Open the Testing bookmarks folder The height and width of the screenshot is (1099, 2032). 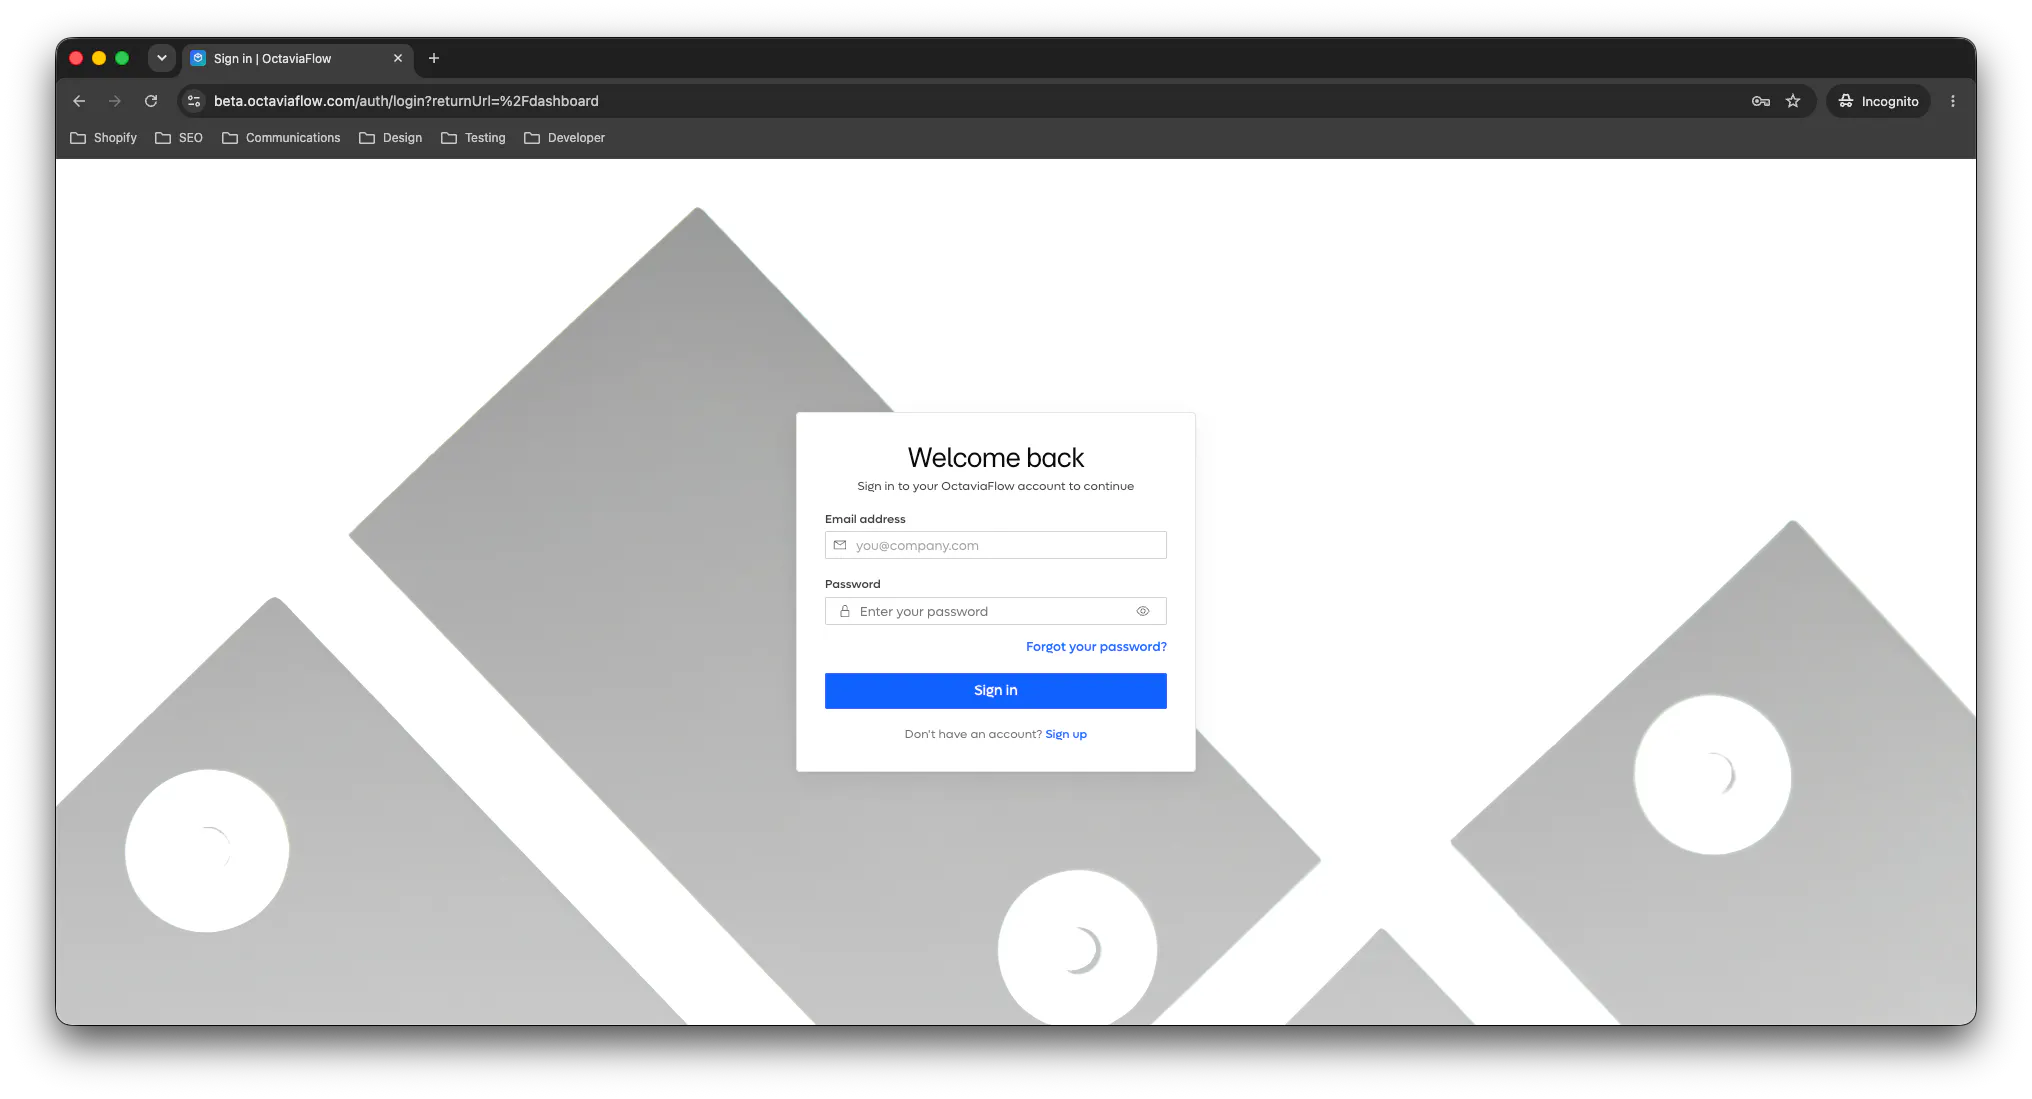474,138
